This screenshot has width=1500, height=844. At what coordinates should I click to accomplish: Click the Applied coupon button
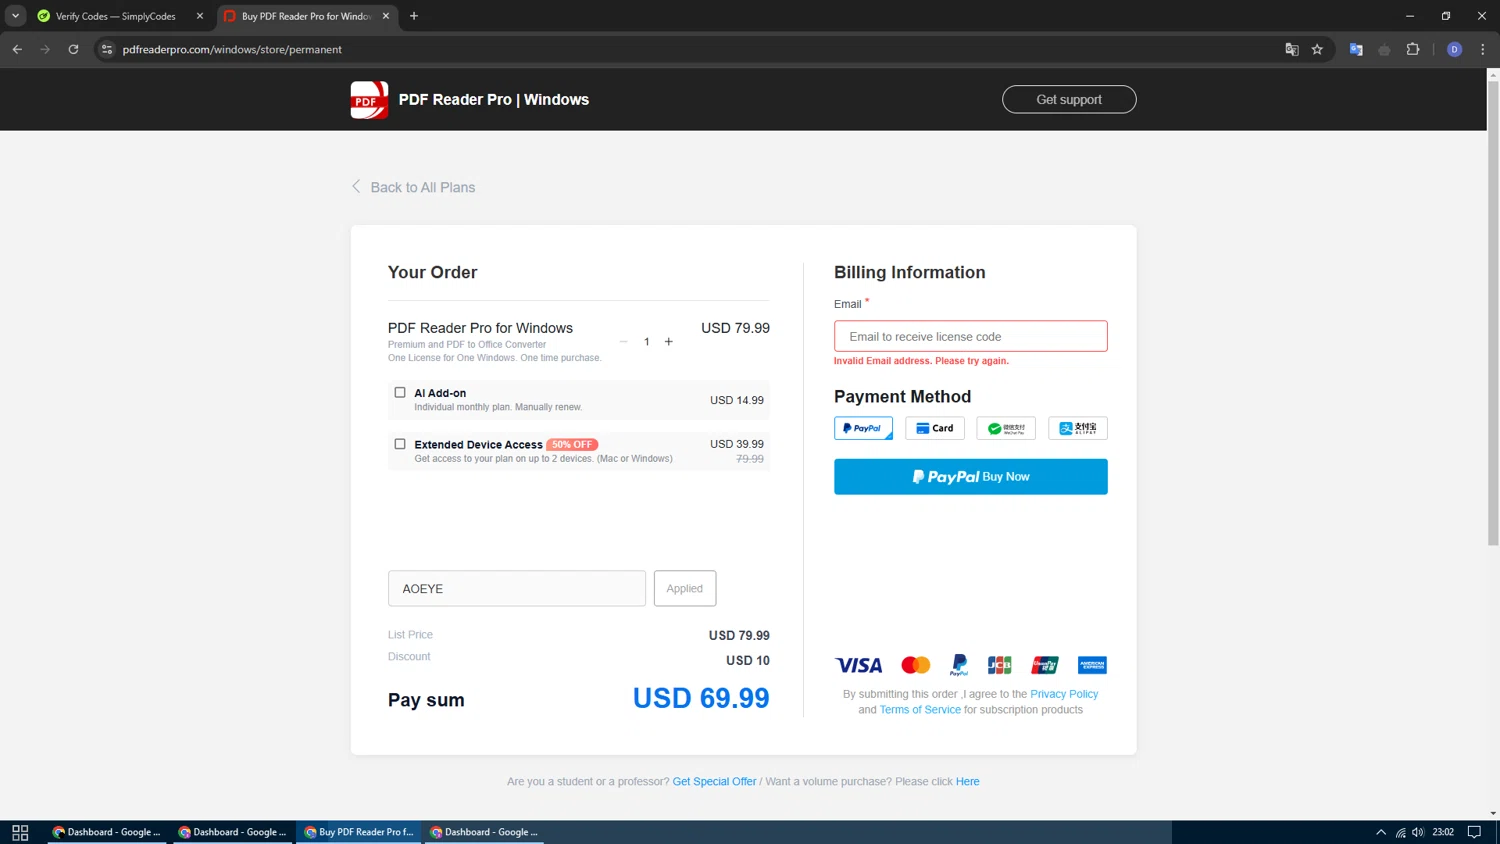[685, 588]
